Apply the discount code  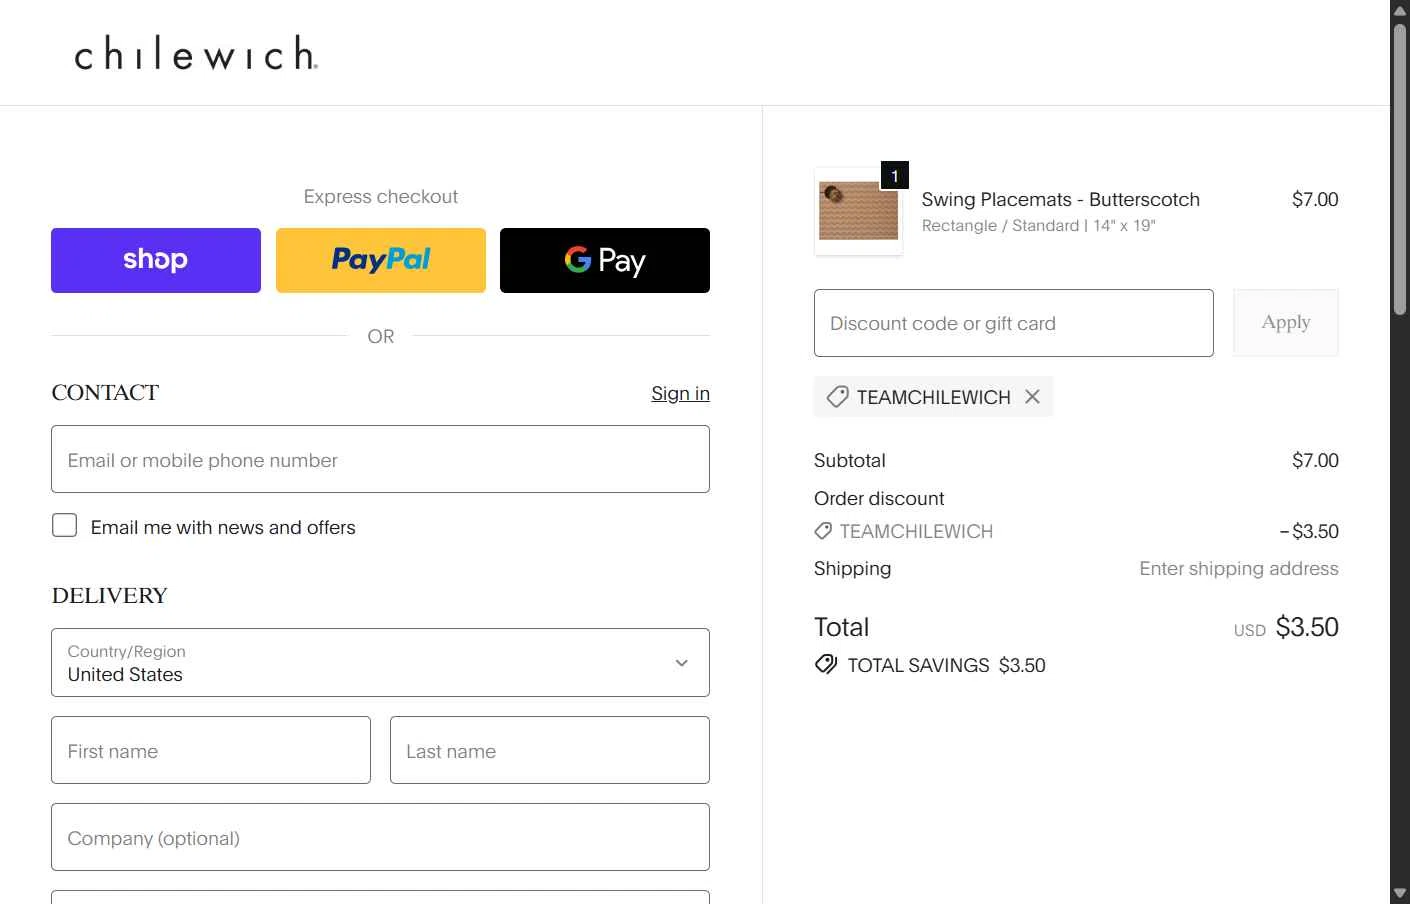coord(1286,323)
